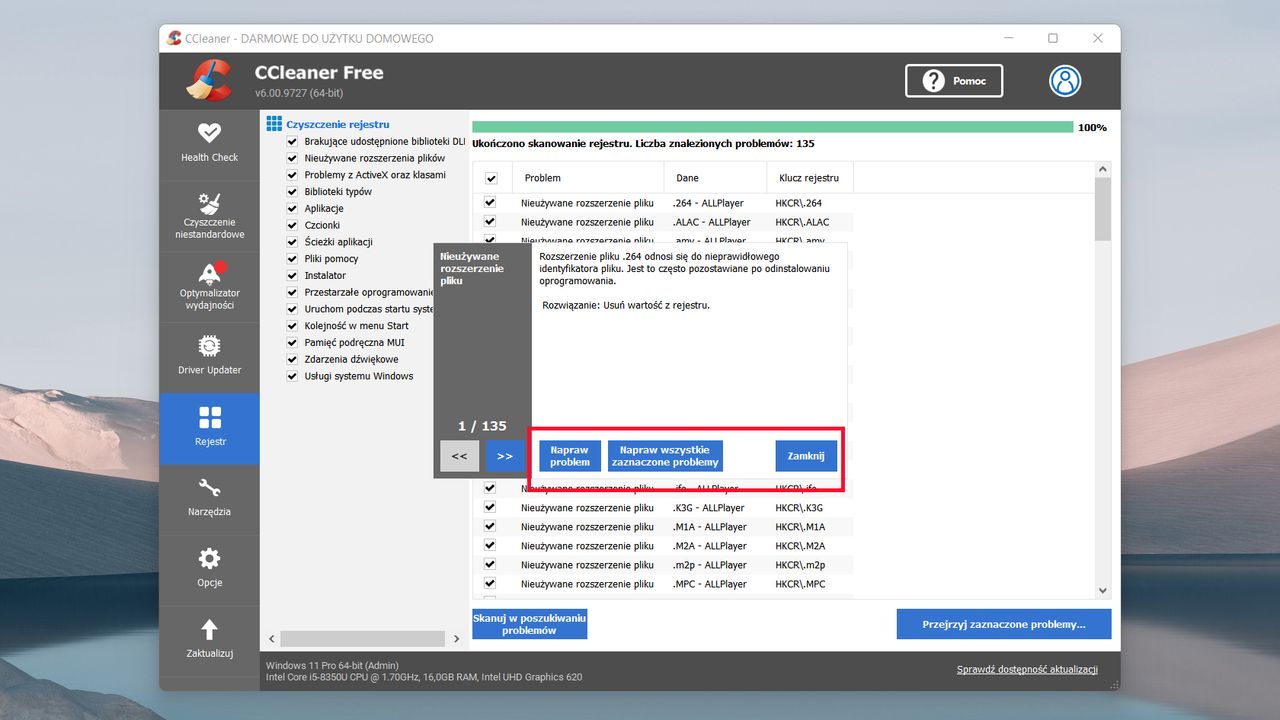Viewport: 1280px width, 720px height.
Task: Open the Sprawdź dostępne aktualizacje link
Action: [1028, 669]
